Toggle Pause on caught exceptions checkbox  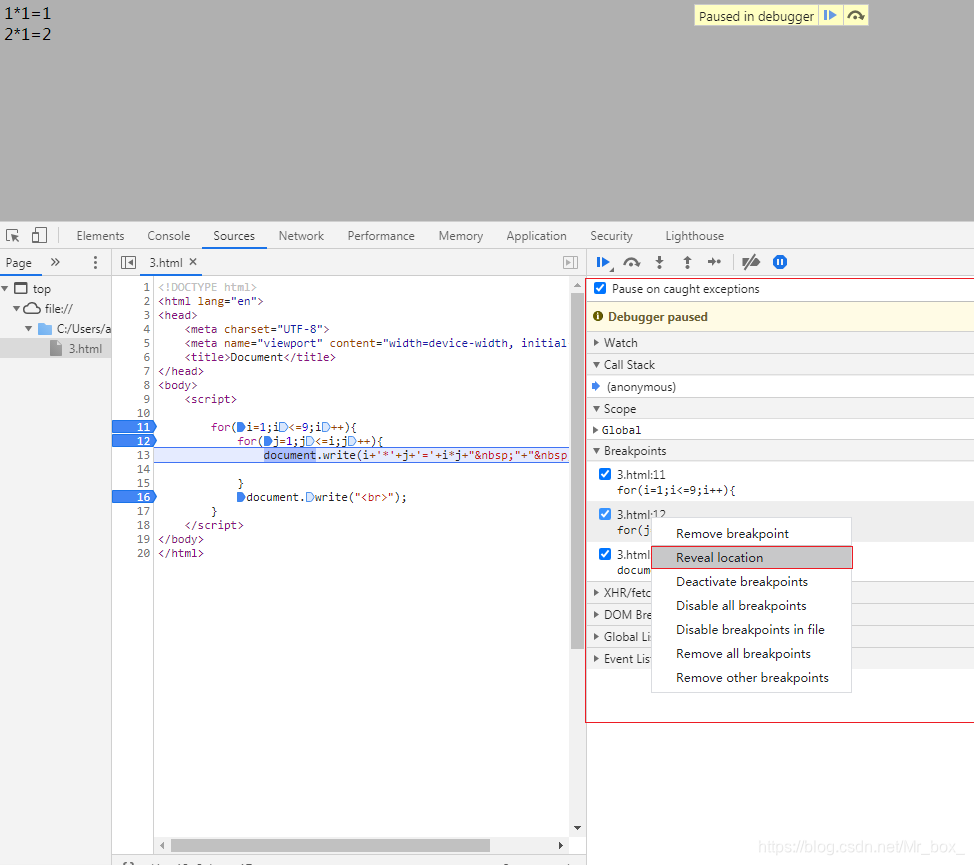pyautogui.click(x=600, y=288)
